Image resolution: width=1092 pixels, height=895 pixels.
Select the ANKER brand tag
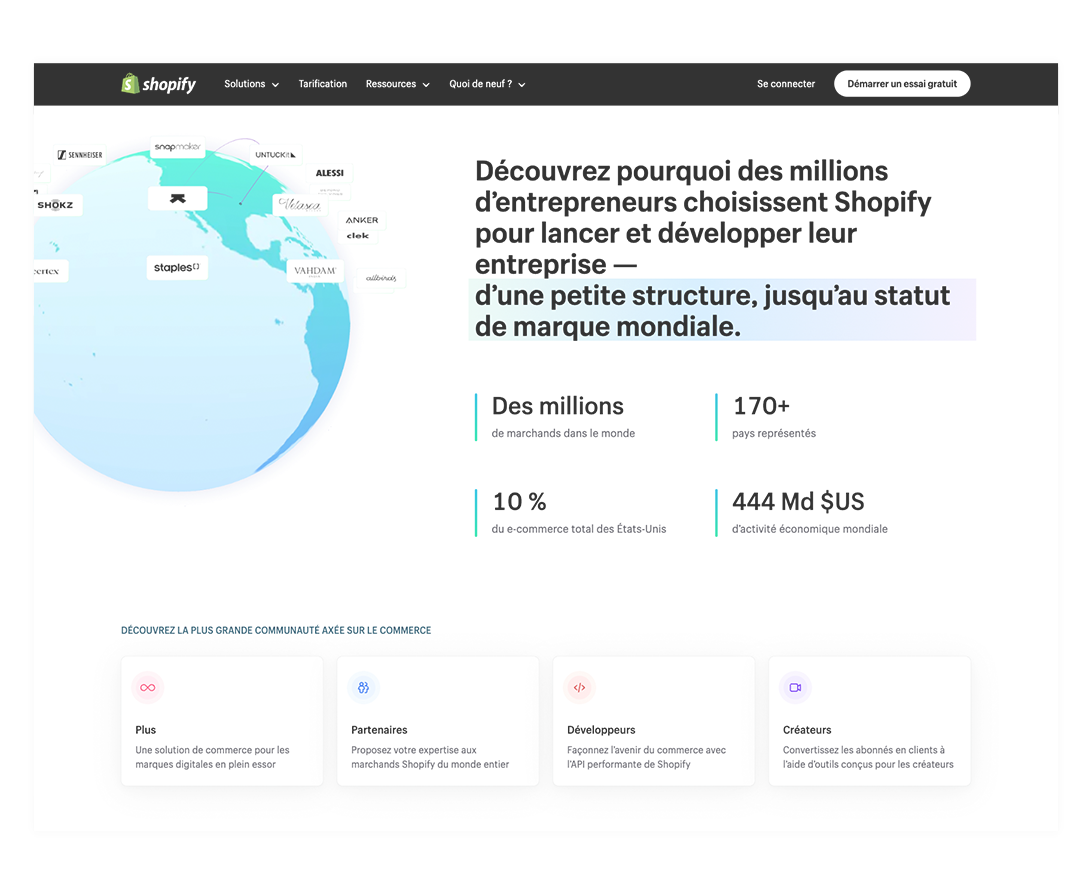pos(361,220)
